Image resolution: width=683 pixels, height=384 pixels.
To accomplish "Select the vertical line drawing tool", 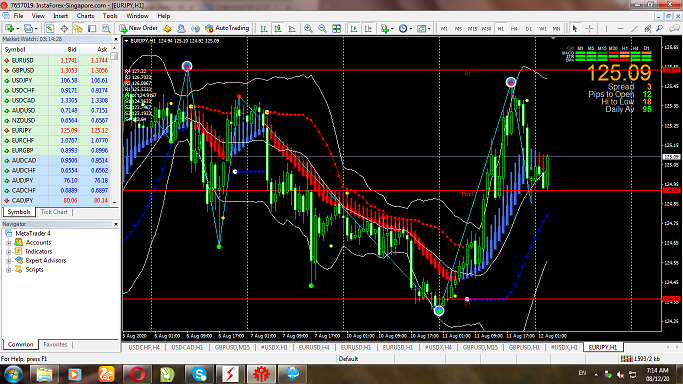I will [x=606, y=28].
